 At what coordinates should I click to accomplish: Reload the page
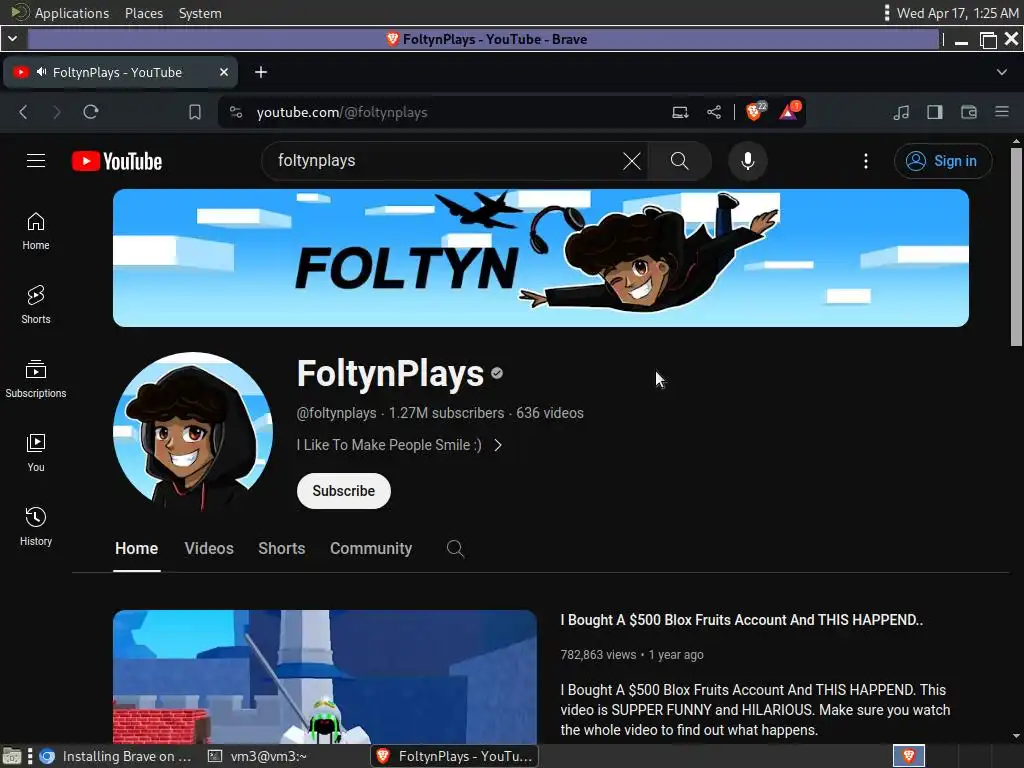click(x=91, y=112)
